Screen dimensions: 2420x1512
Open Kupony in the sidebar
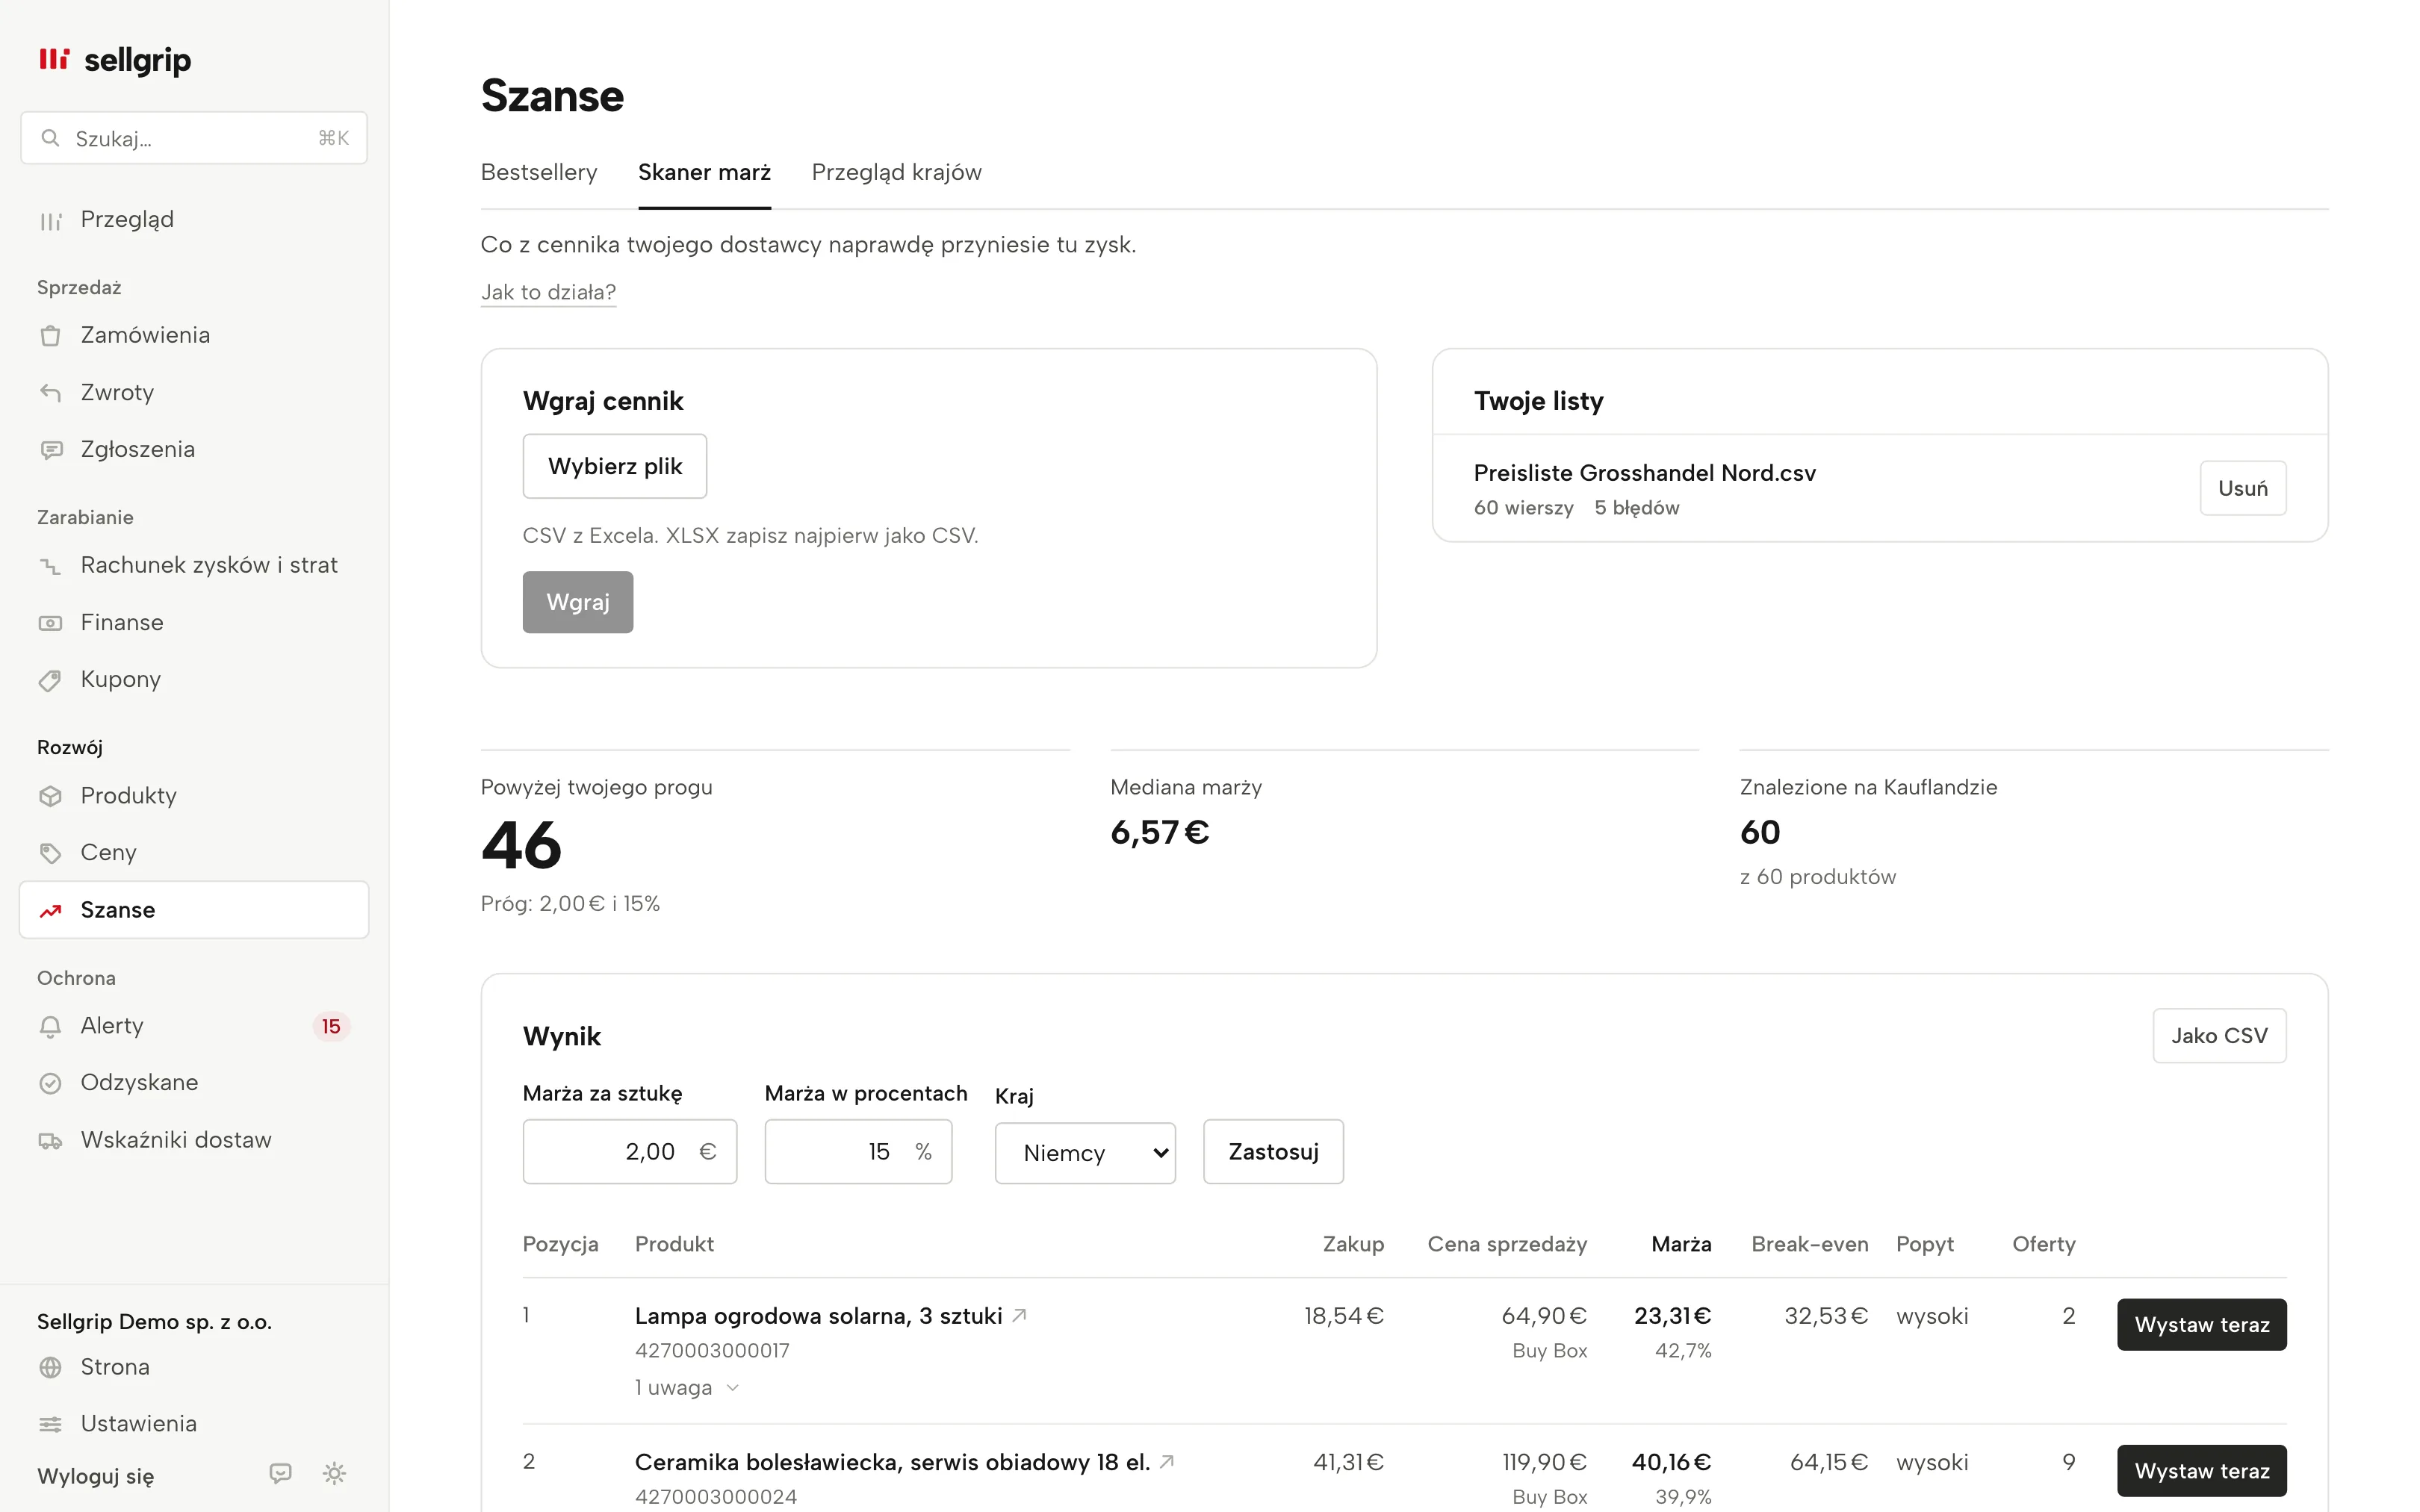(x=194, y=679)
